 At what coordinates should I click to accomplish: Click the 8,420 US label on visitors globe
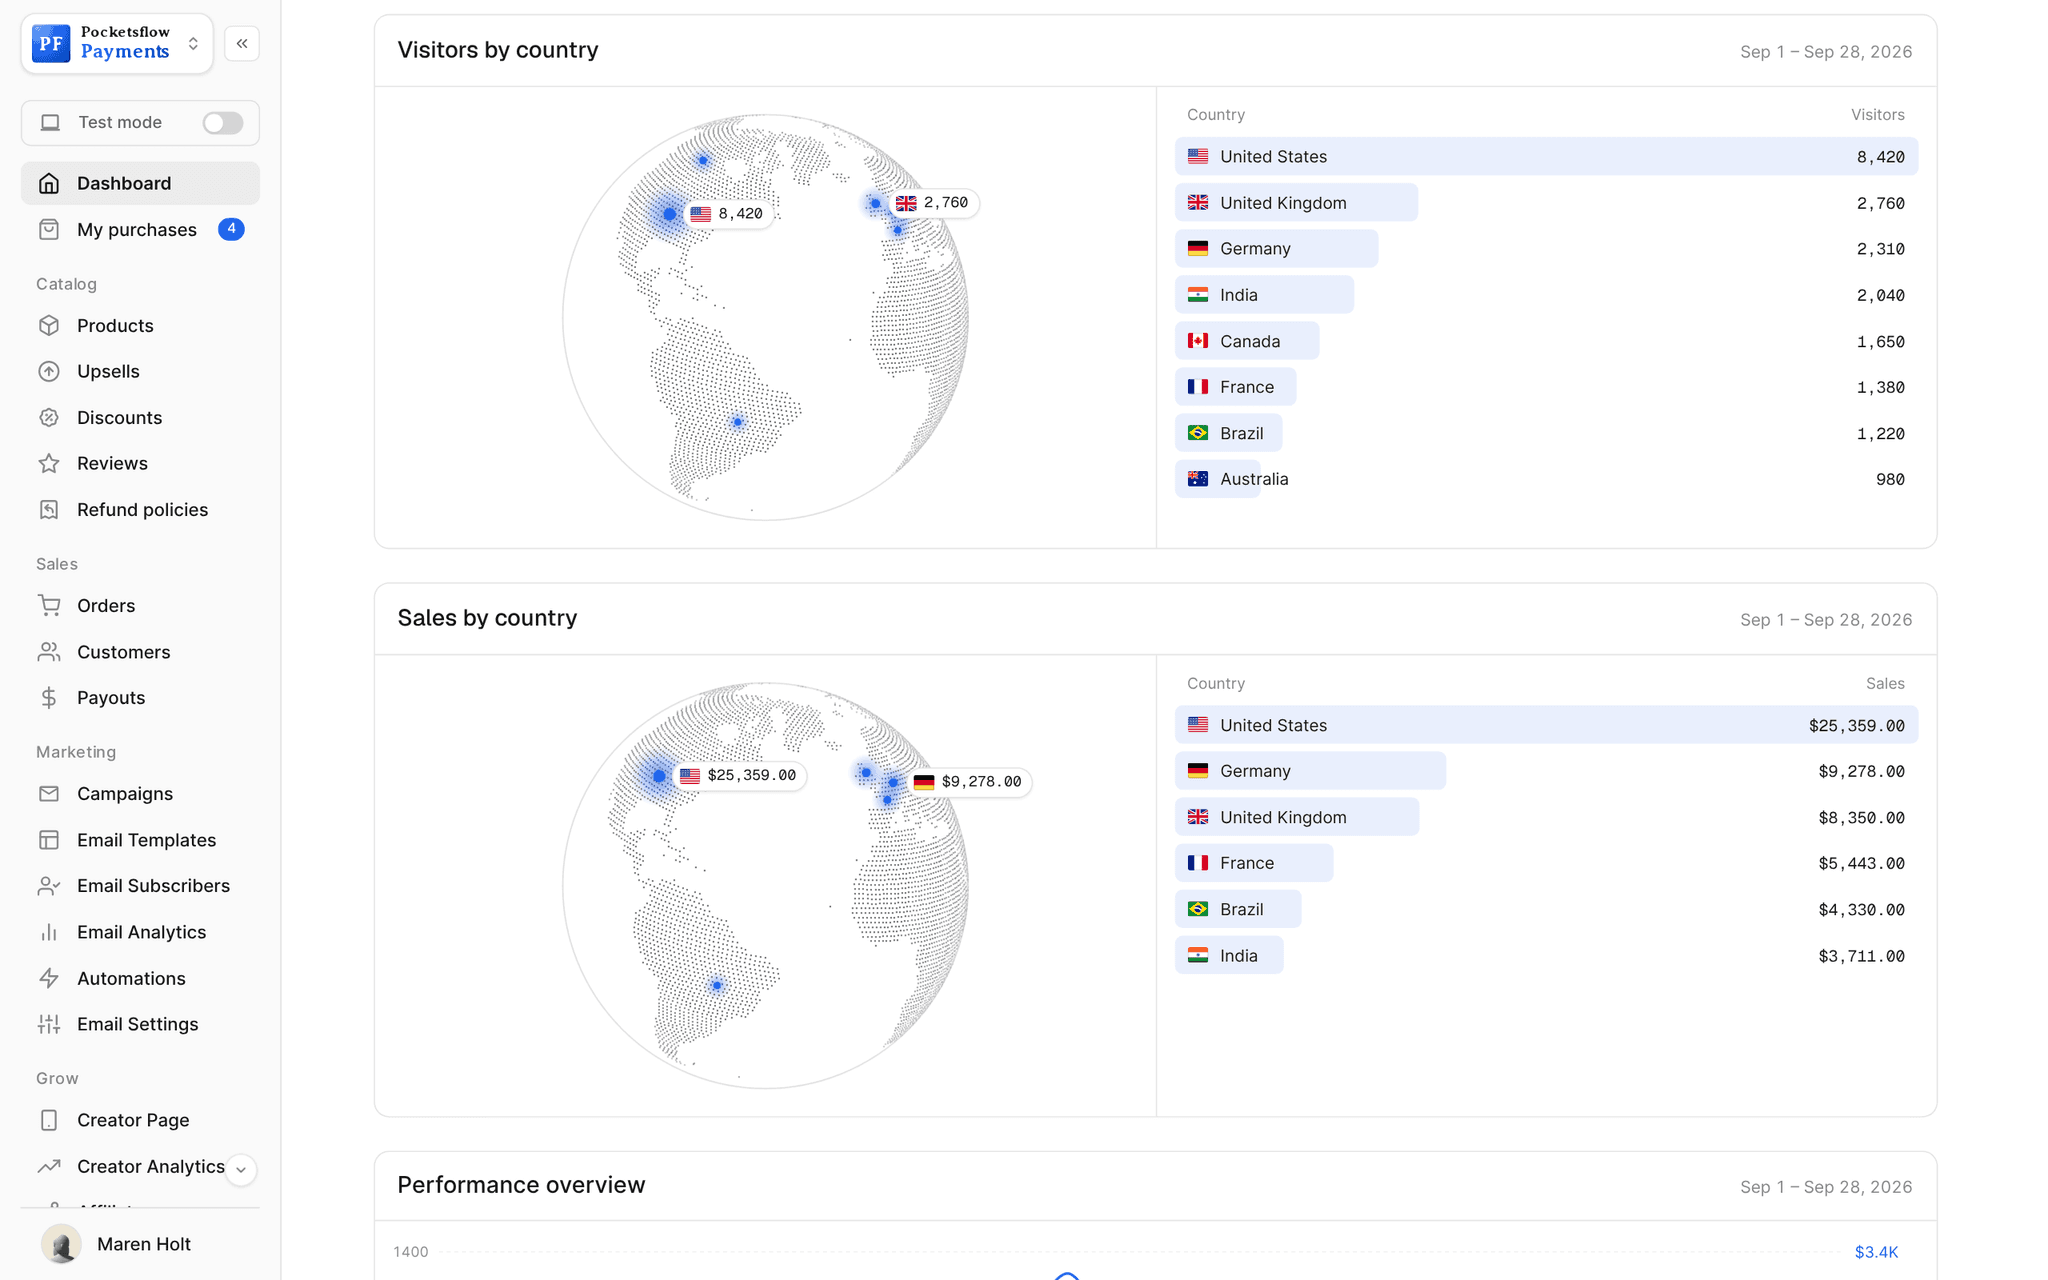click(x=728, y=214)
